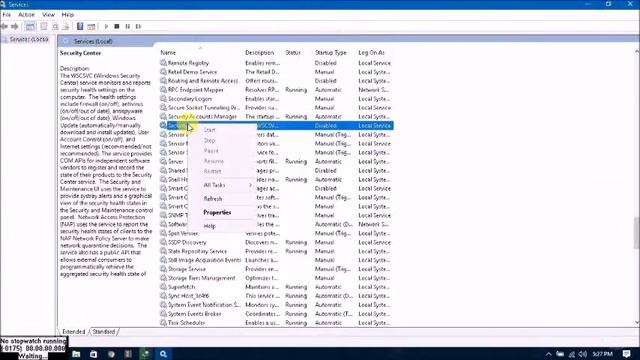Open the Help toolbar icon
This screenshot has height=360, width=640.
80,27
